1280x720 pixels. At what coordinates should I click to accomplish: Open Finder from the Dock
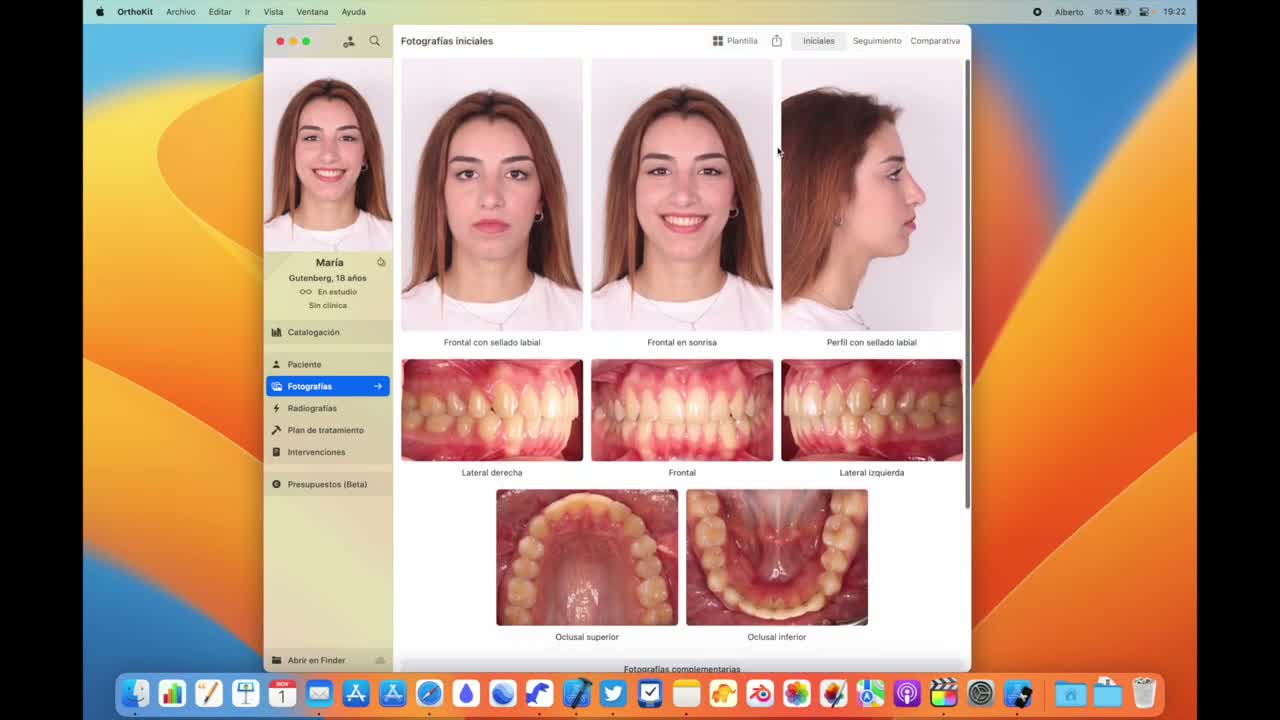pyautogui.click(x=135, y=693)
